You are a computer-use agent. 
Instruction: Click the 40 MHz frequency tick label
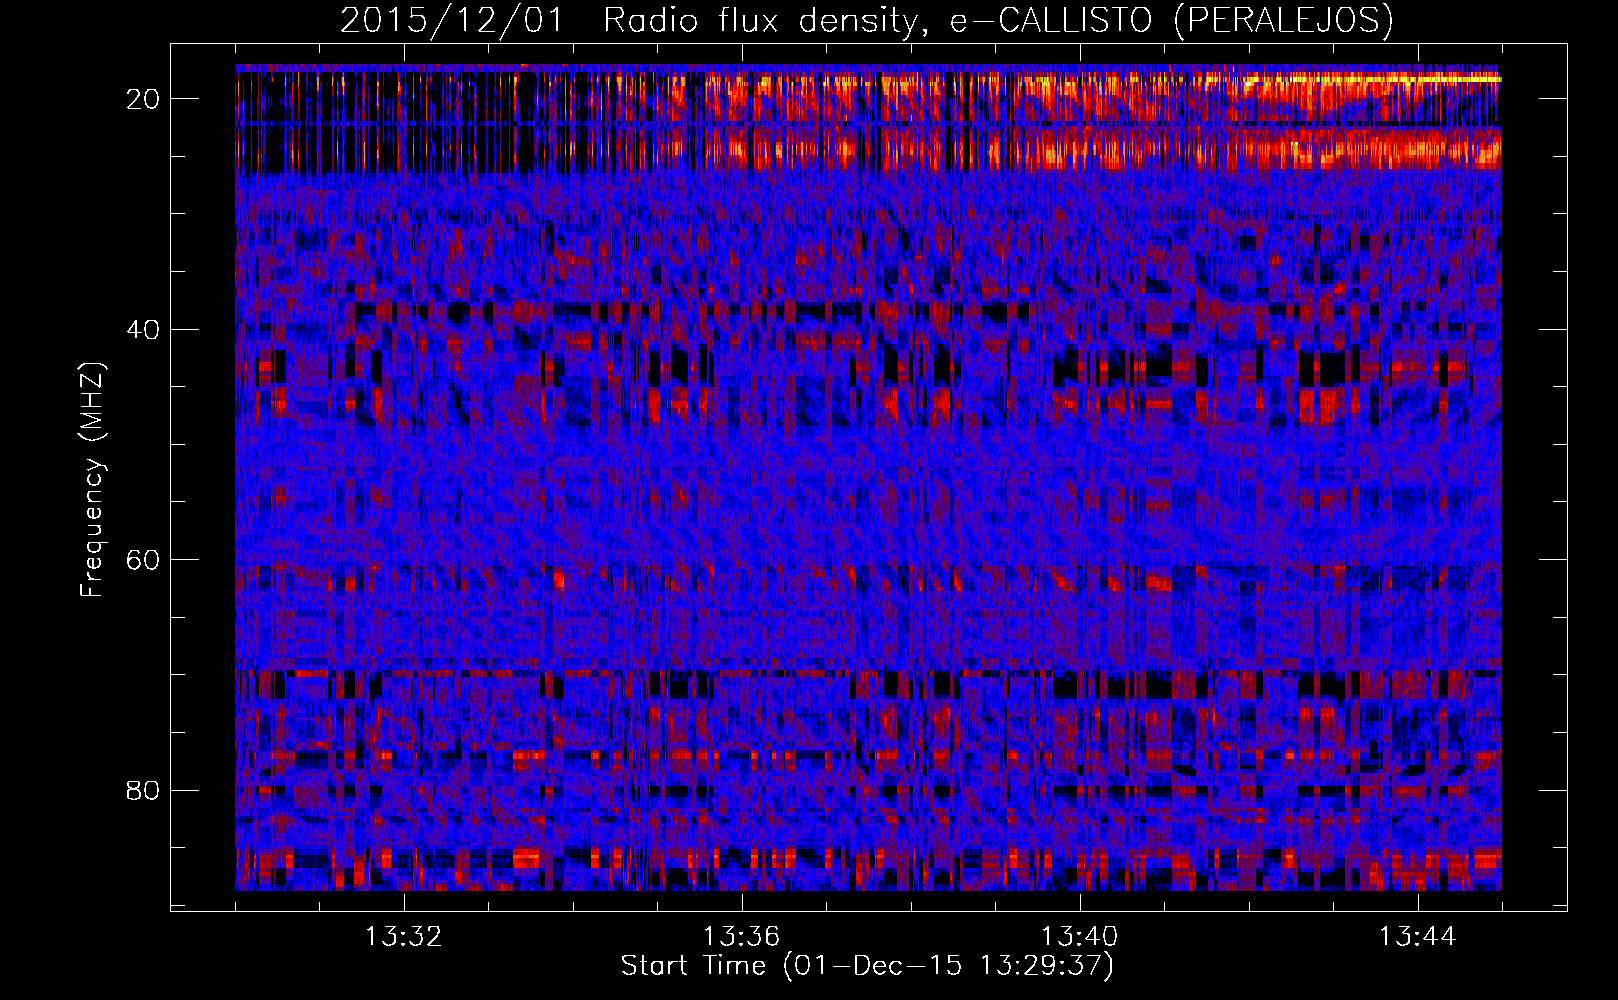[x=145, y=329]
